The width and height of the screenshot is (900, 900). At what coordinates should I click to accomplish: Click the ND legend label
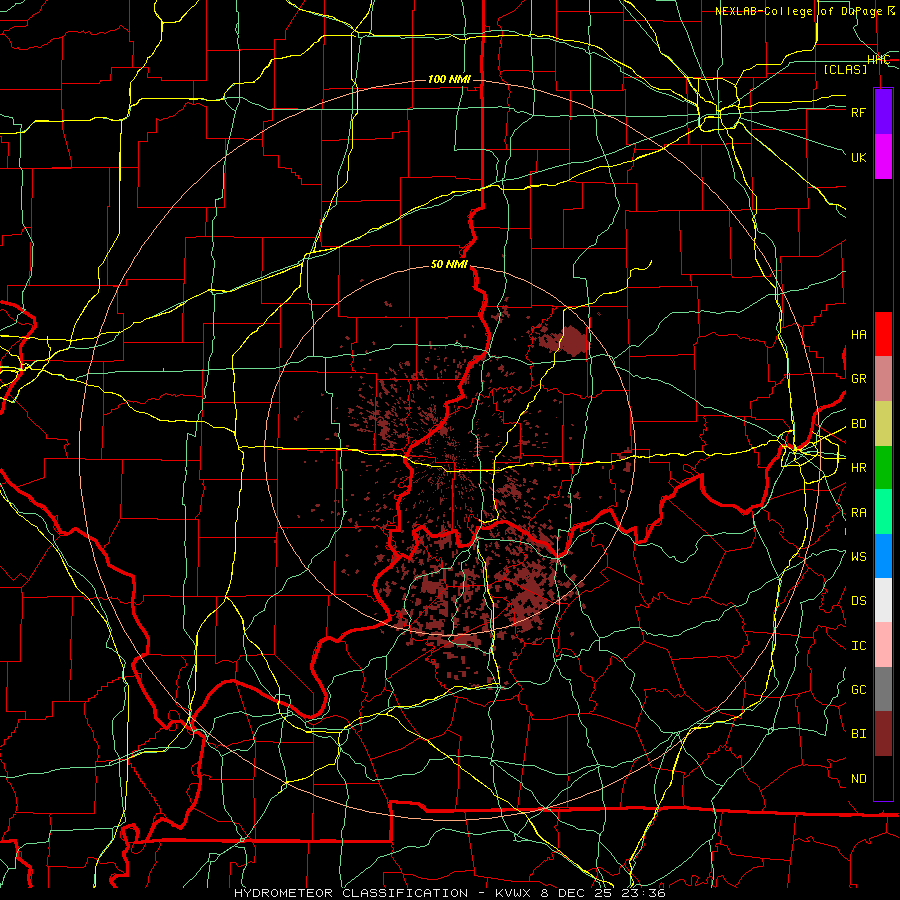(858, 779)
